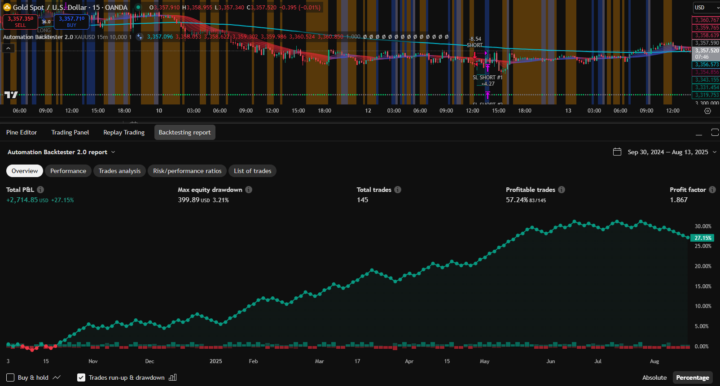720x386 pixels.
Task: Collapse the indicator legend with the arrow
Action: [8, 48]
